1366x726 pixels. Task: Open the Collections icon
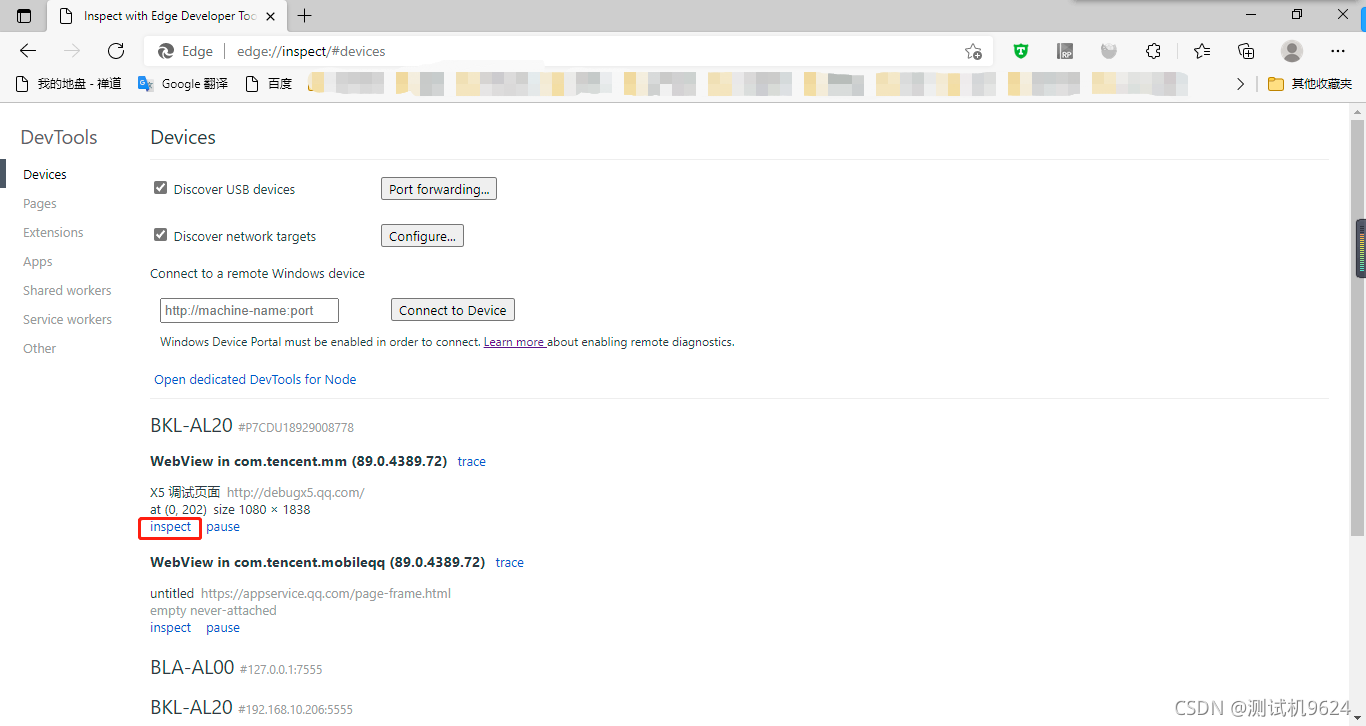tap(1246, 51)
